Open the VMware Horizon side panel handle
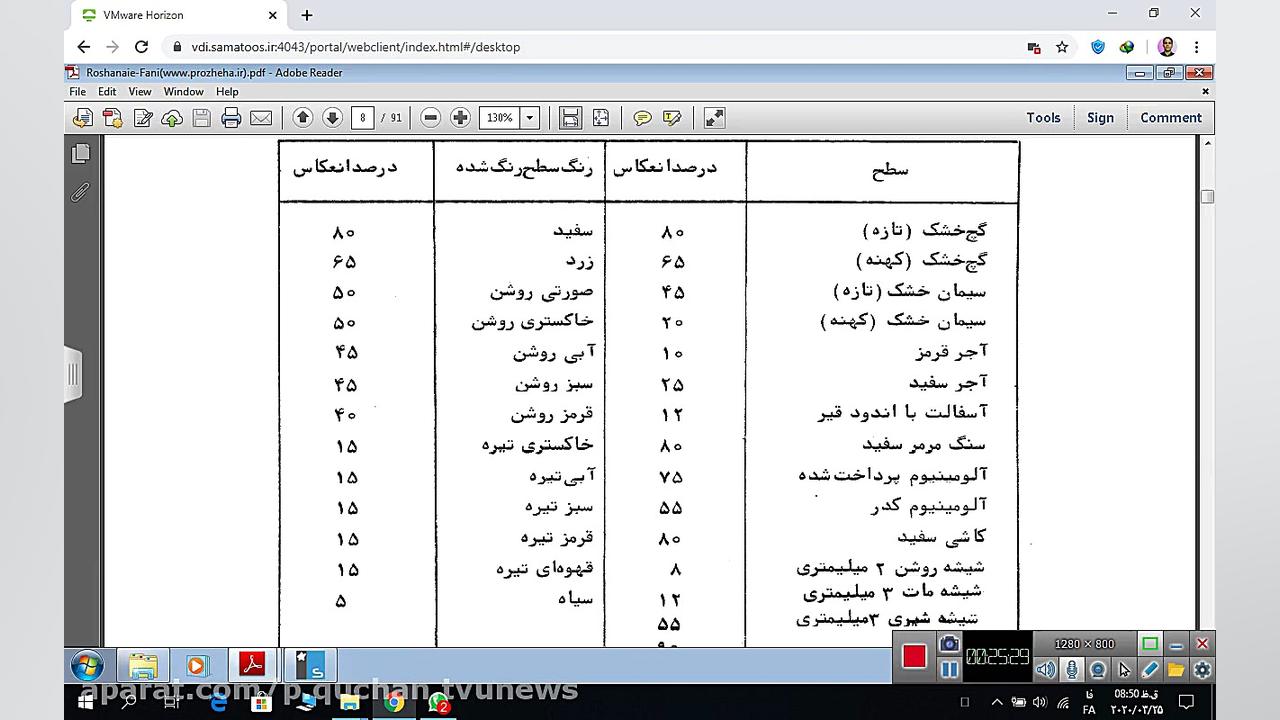1280x720 pixels. (73, 375)
